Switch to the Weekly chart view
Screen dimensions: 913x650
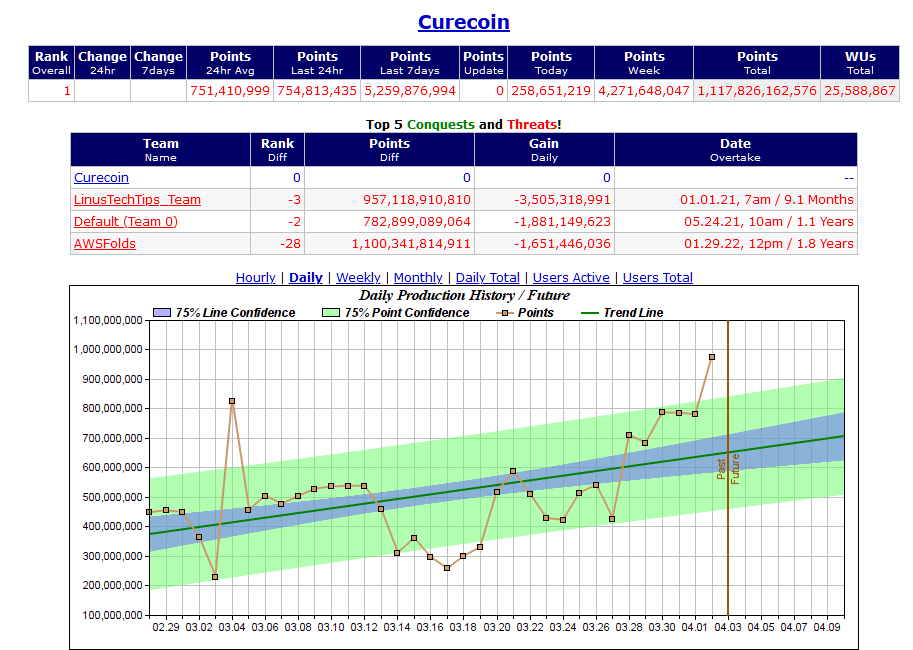[x=358, y=277]
